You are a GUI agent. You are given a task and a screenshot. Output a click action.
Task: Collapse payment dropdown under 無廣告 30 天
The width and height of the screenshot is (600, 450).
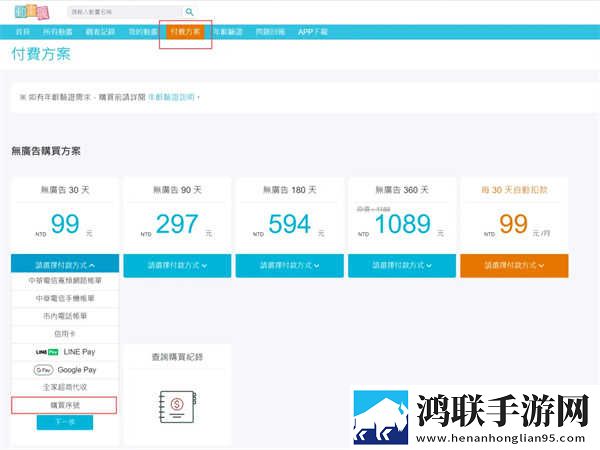click(x=65, y=265)
